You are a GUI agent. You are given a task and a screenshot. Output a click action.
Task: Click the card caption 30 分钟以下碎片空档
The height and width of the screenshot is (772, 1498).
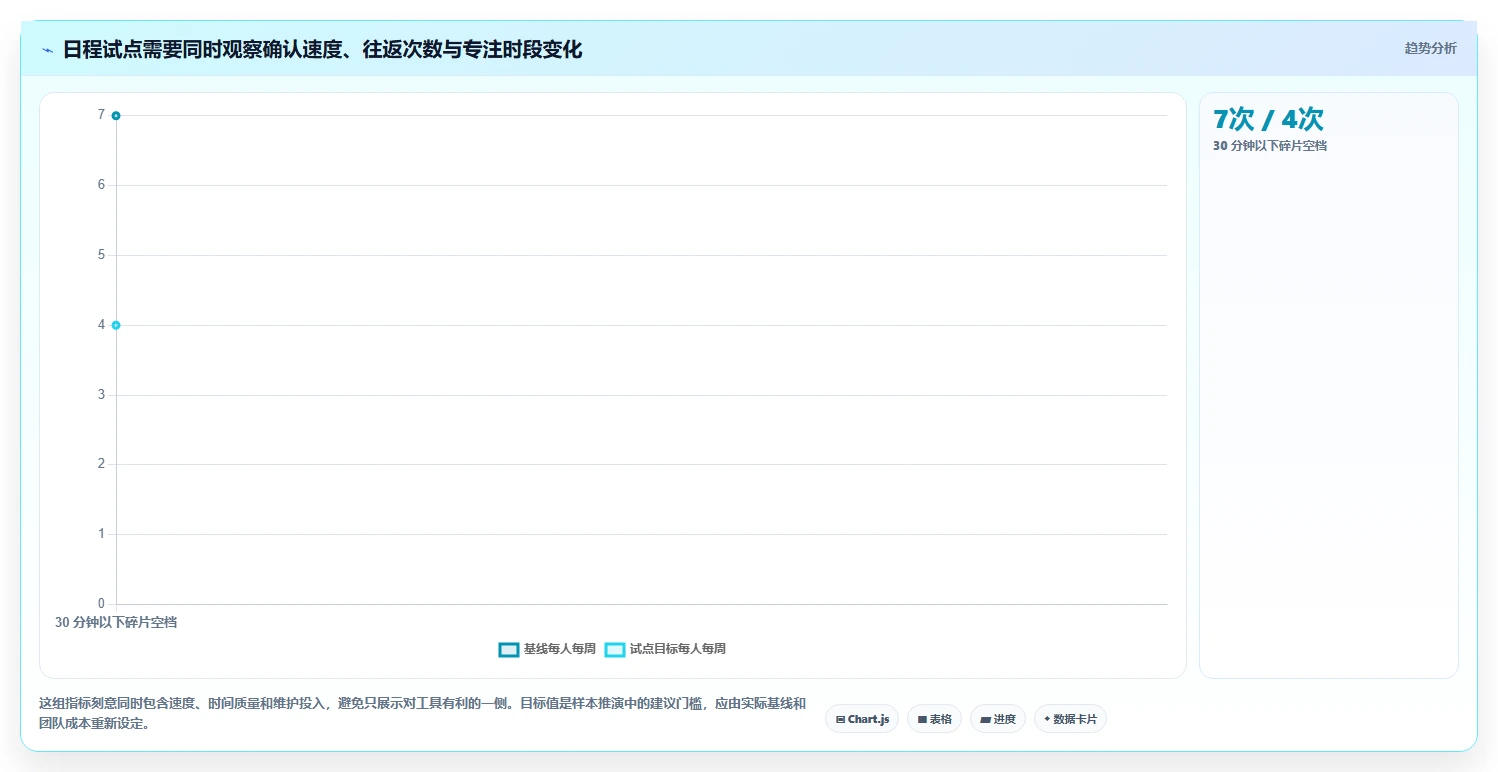[1270, 146]
